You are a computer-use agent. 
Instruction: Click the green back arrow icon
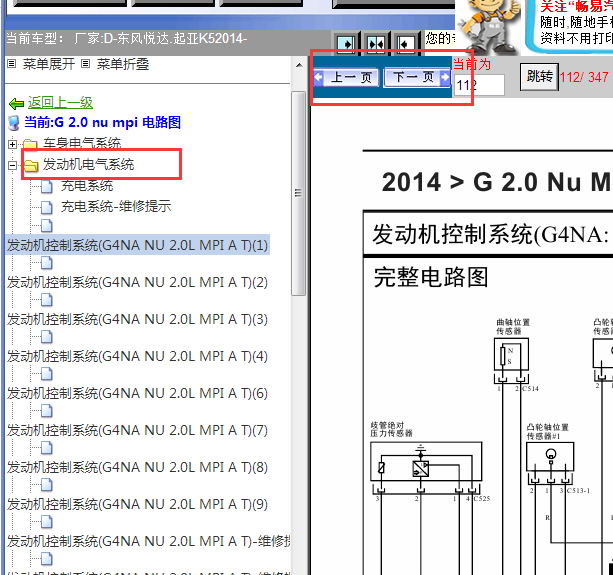tap(16, 104)
